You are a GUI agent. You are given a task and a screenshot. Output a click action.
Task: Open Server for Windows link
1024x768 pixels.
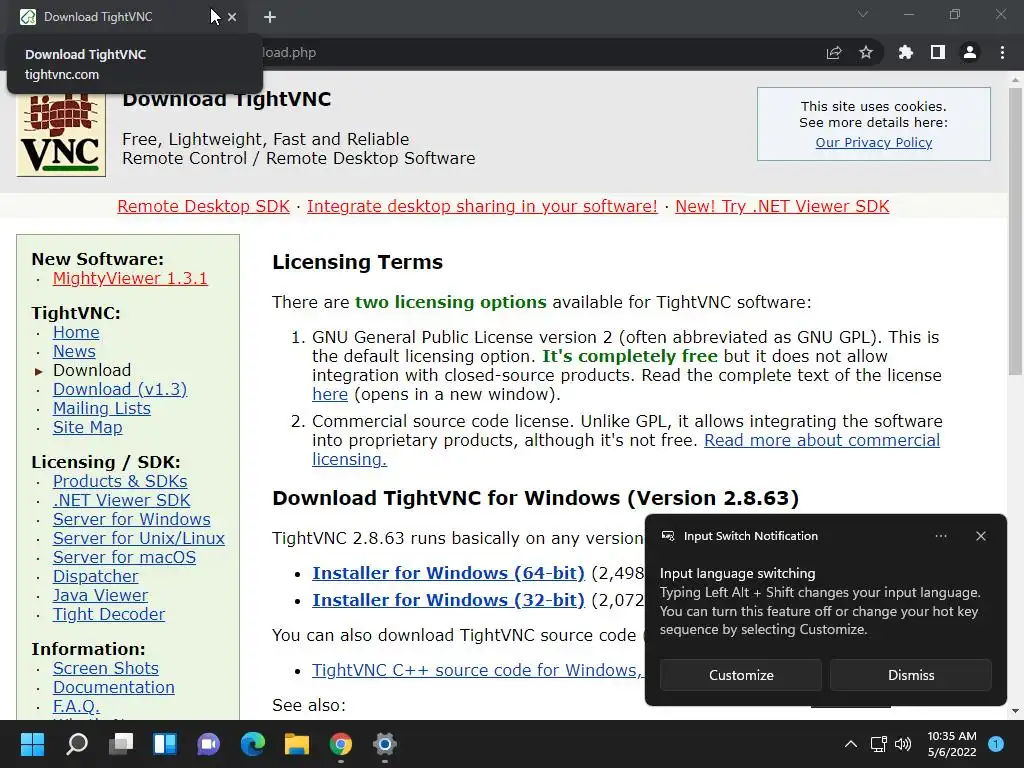[x=131, y=519]
